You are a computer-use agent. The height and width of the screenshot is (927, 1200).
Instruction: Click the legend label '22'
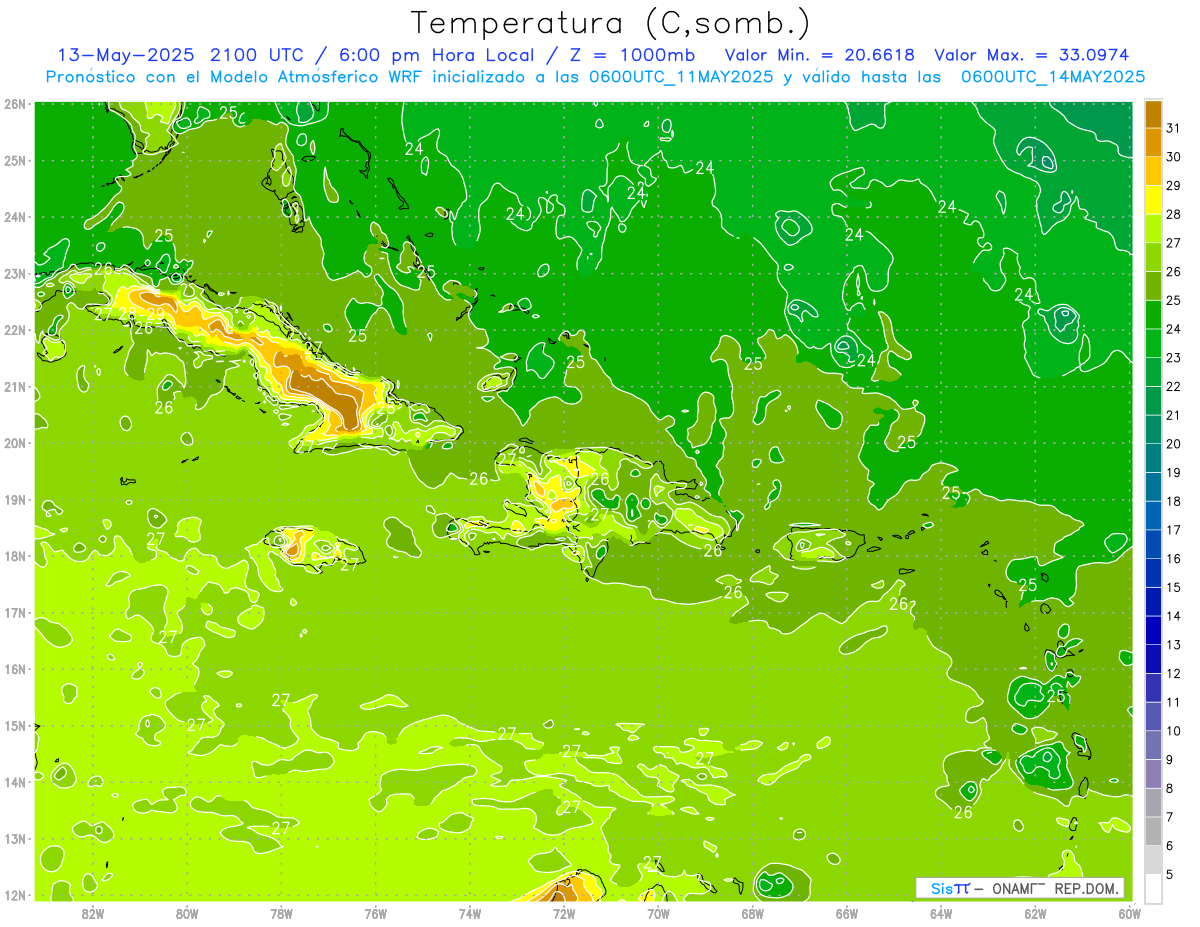[1173, 386]
